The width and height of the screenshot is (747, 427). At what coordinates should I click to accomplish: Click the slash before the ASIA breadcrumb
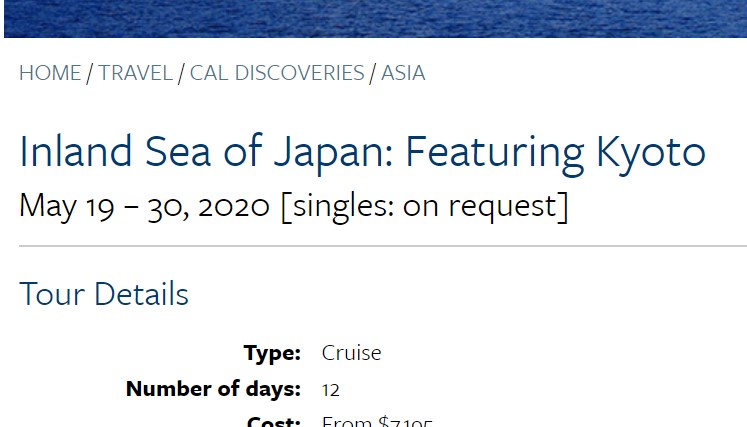(373, 73)
